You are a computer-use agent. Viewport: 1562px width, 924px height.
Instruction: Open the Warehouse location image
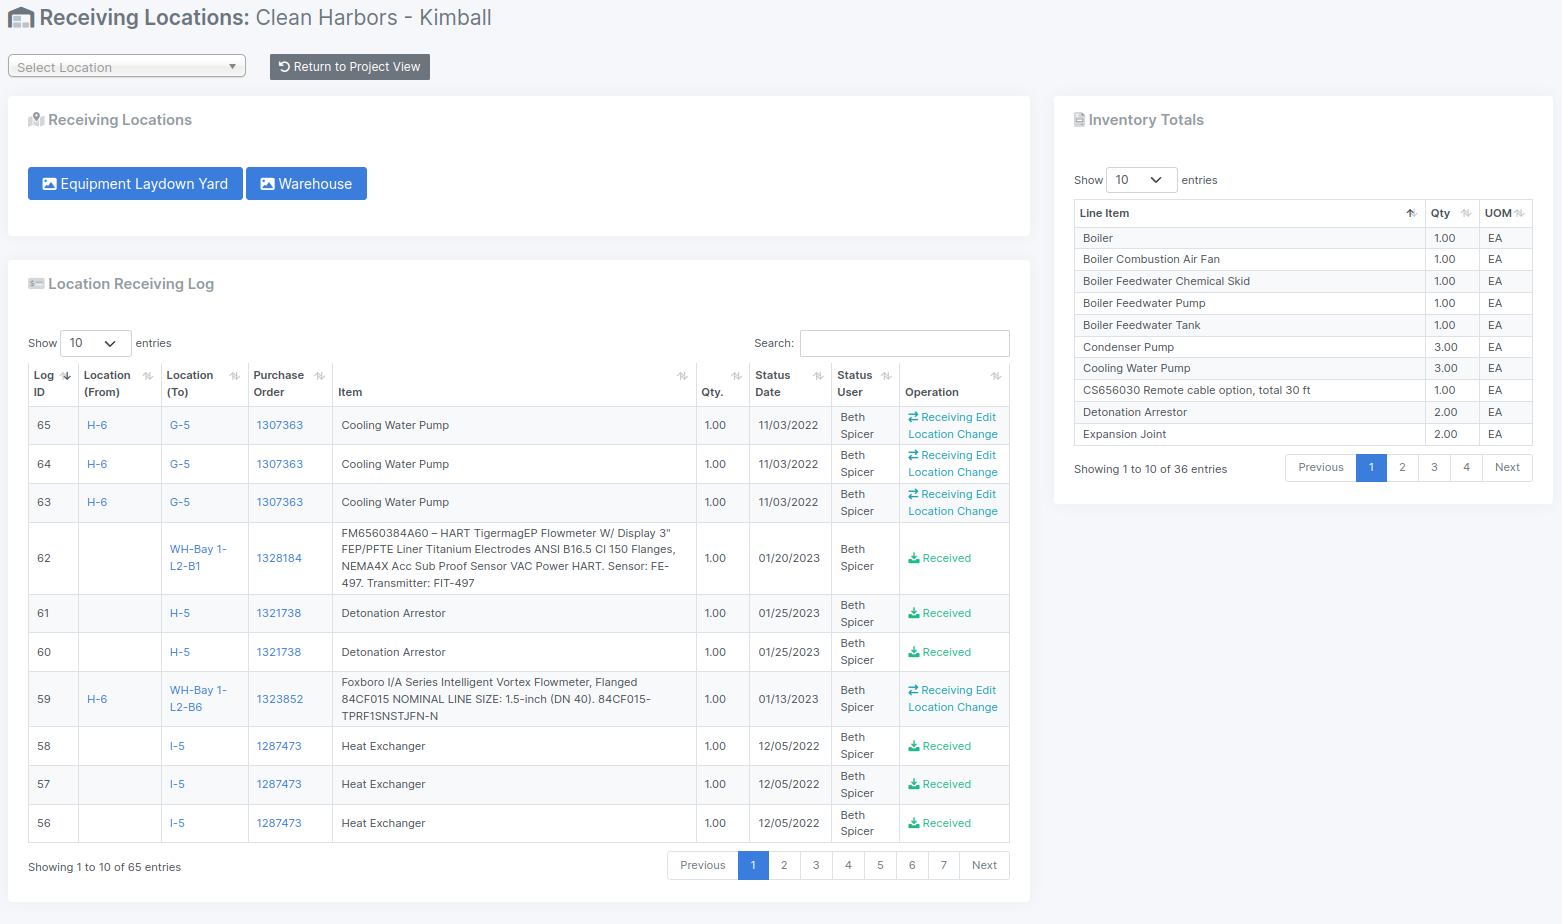click(x=306, y=184)
